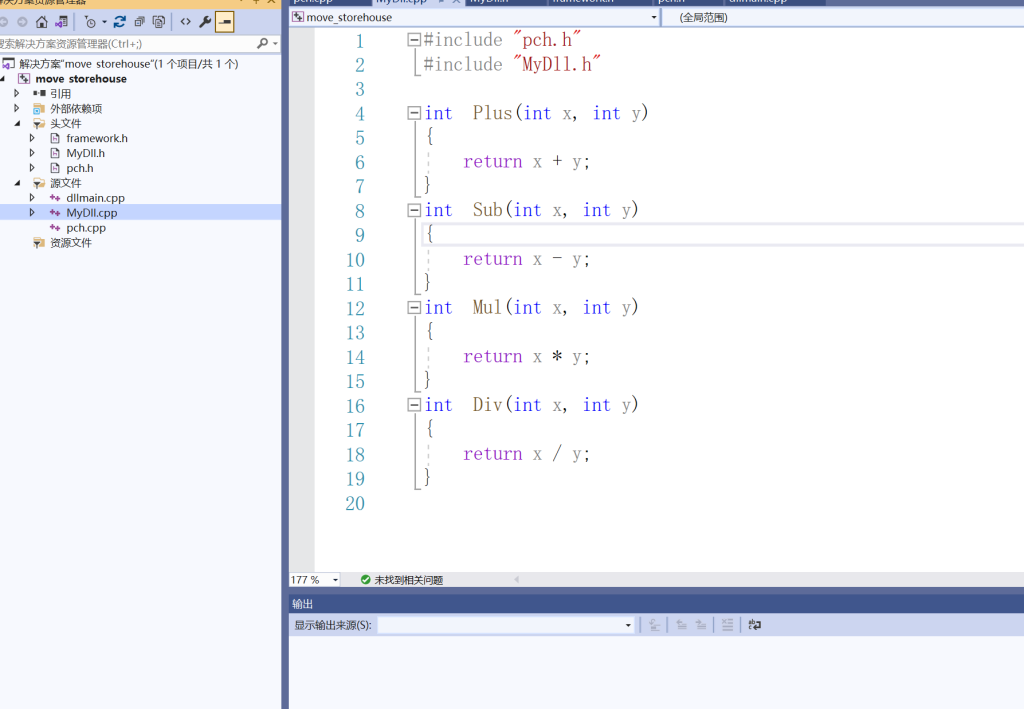
Task: Toggle Show All Files in Solution Explorer
Action: (158, 22)
